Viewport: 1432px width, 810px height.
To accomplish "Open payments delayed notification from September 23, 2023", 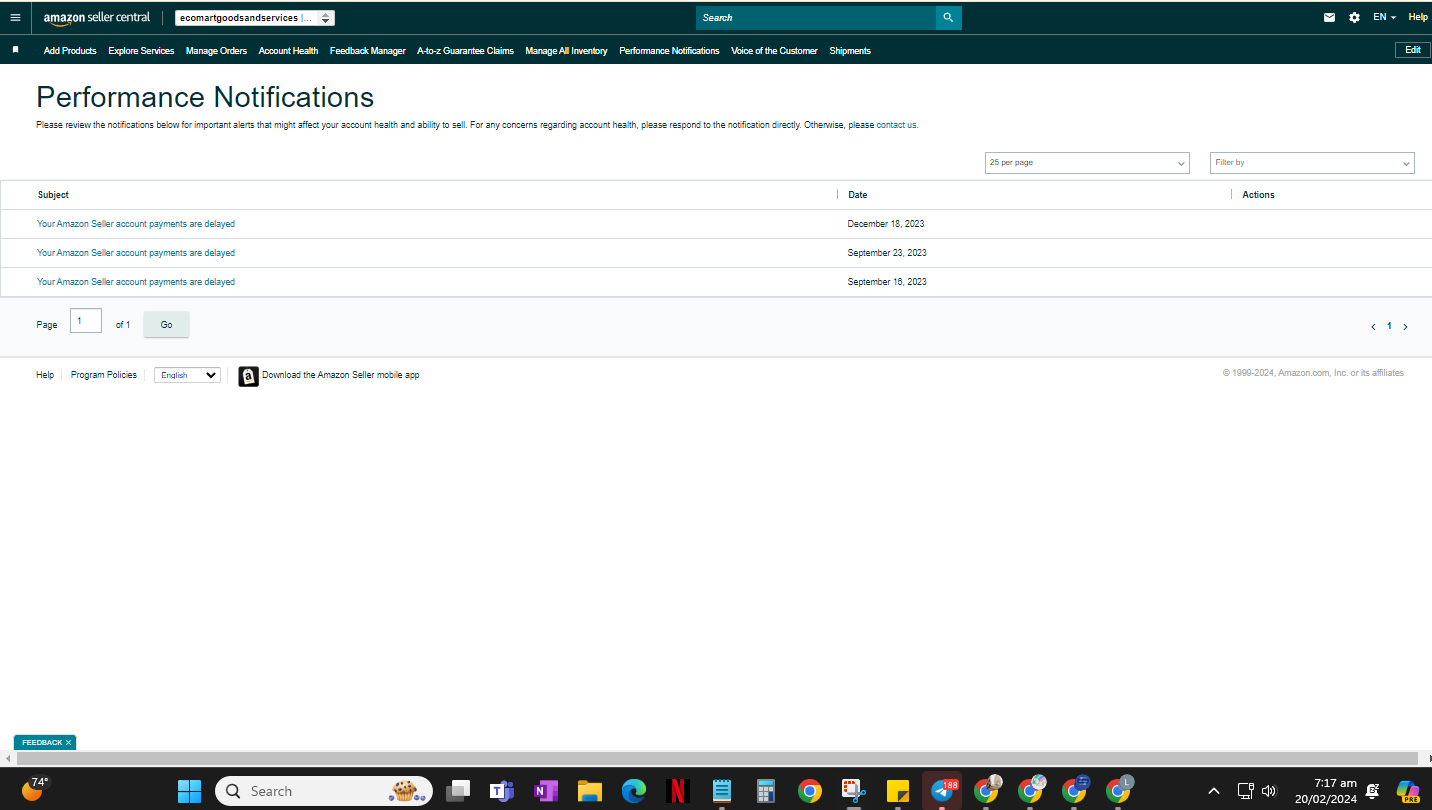I will [x=136, y=253].
